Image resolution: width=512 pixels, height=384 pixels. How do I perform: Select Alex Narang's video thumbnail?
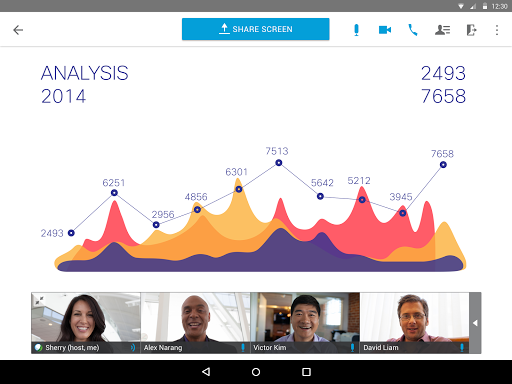pyautogui.click(x=195, y=323)
